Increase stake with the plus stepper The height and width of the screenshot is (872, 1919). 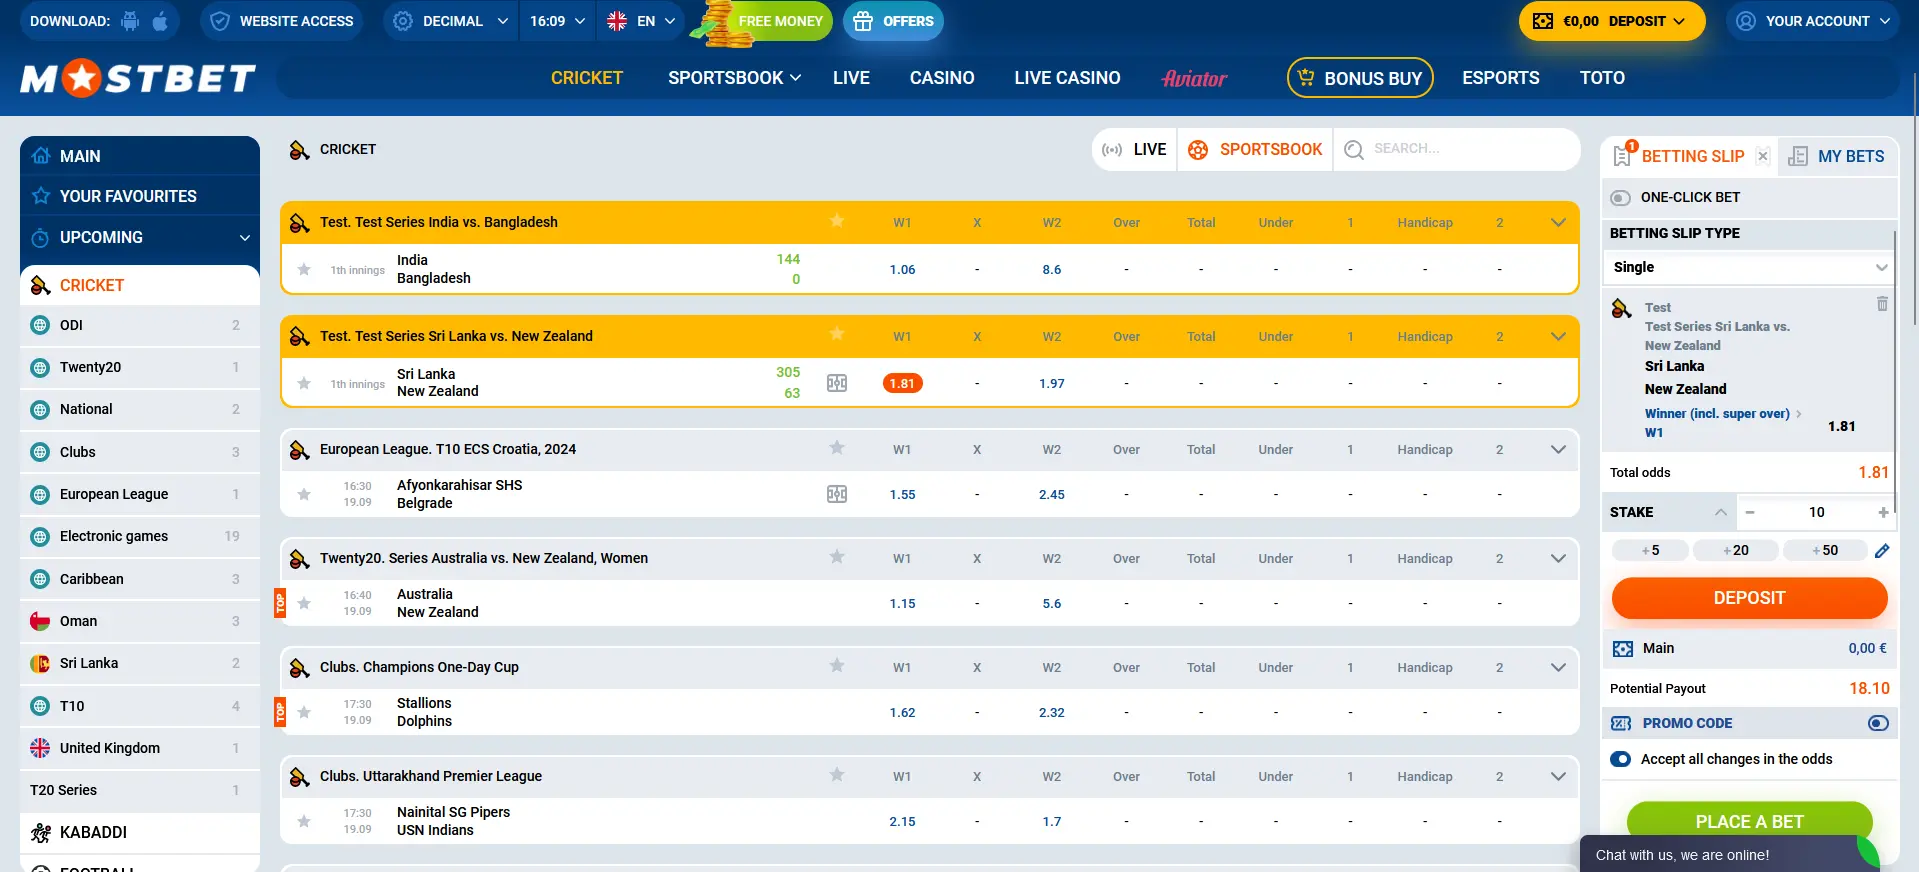(x=1883, y=512)
